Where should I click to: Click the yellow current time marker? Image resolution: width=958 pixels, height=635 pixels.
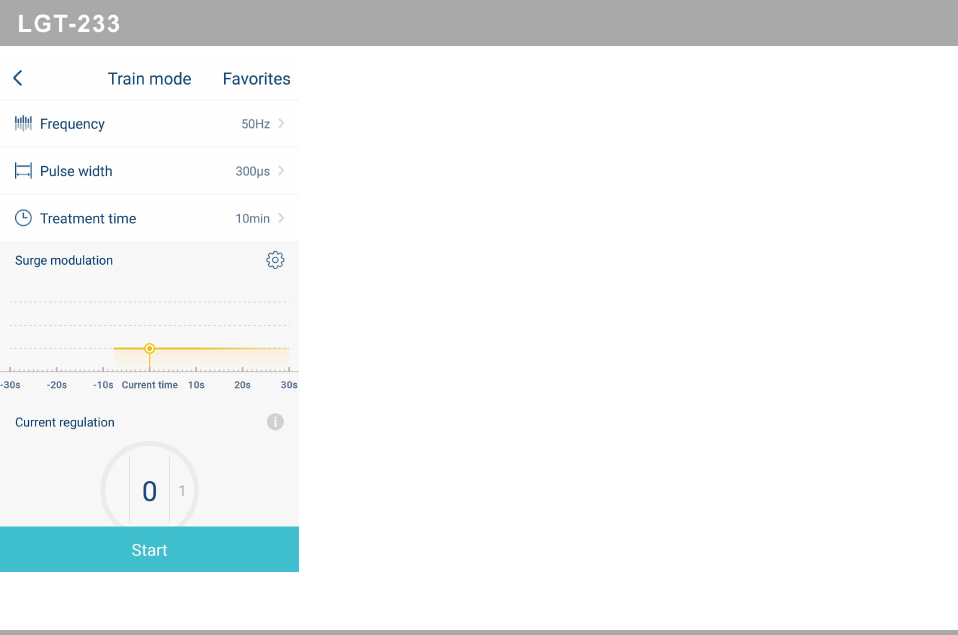(x=149, y=348)
